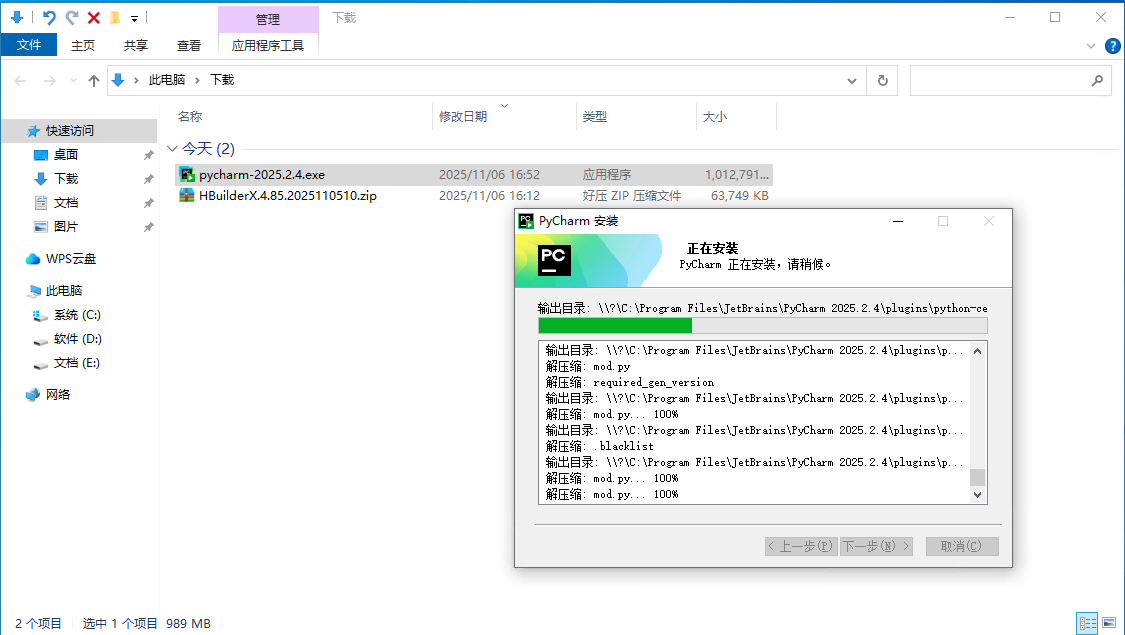Click the red delete X icon
The width and height of the screenshot is (1125, 635).
[x=94, y=18]
